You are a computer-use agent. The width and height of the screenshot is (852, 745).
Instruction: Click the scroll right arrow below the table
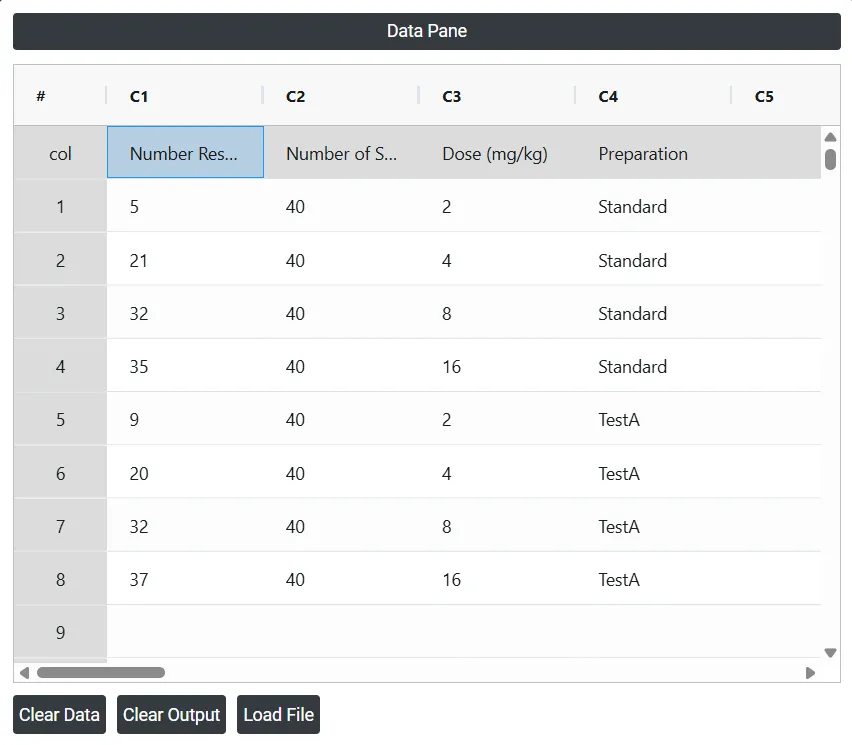(x=810, y=673)
